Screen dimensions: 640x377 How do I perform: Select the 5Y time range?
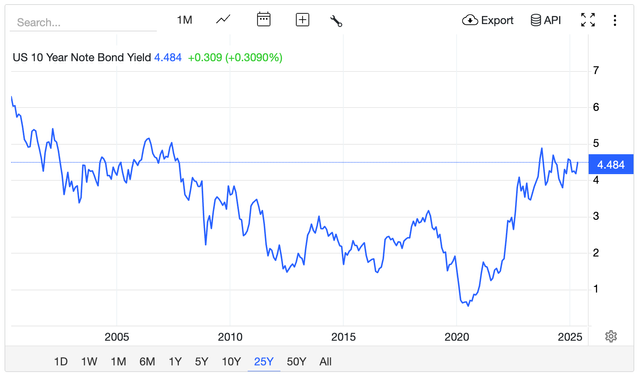click(202, 361)
